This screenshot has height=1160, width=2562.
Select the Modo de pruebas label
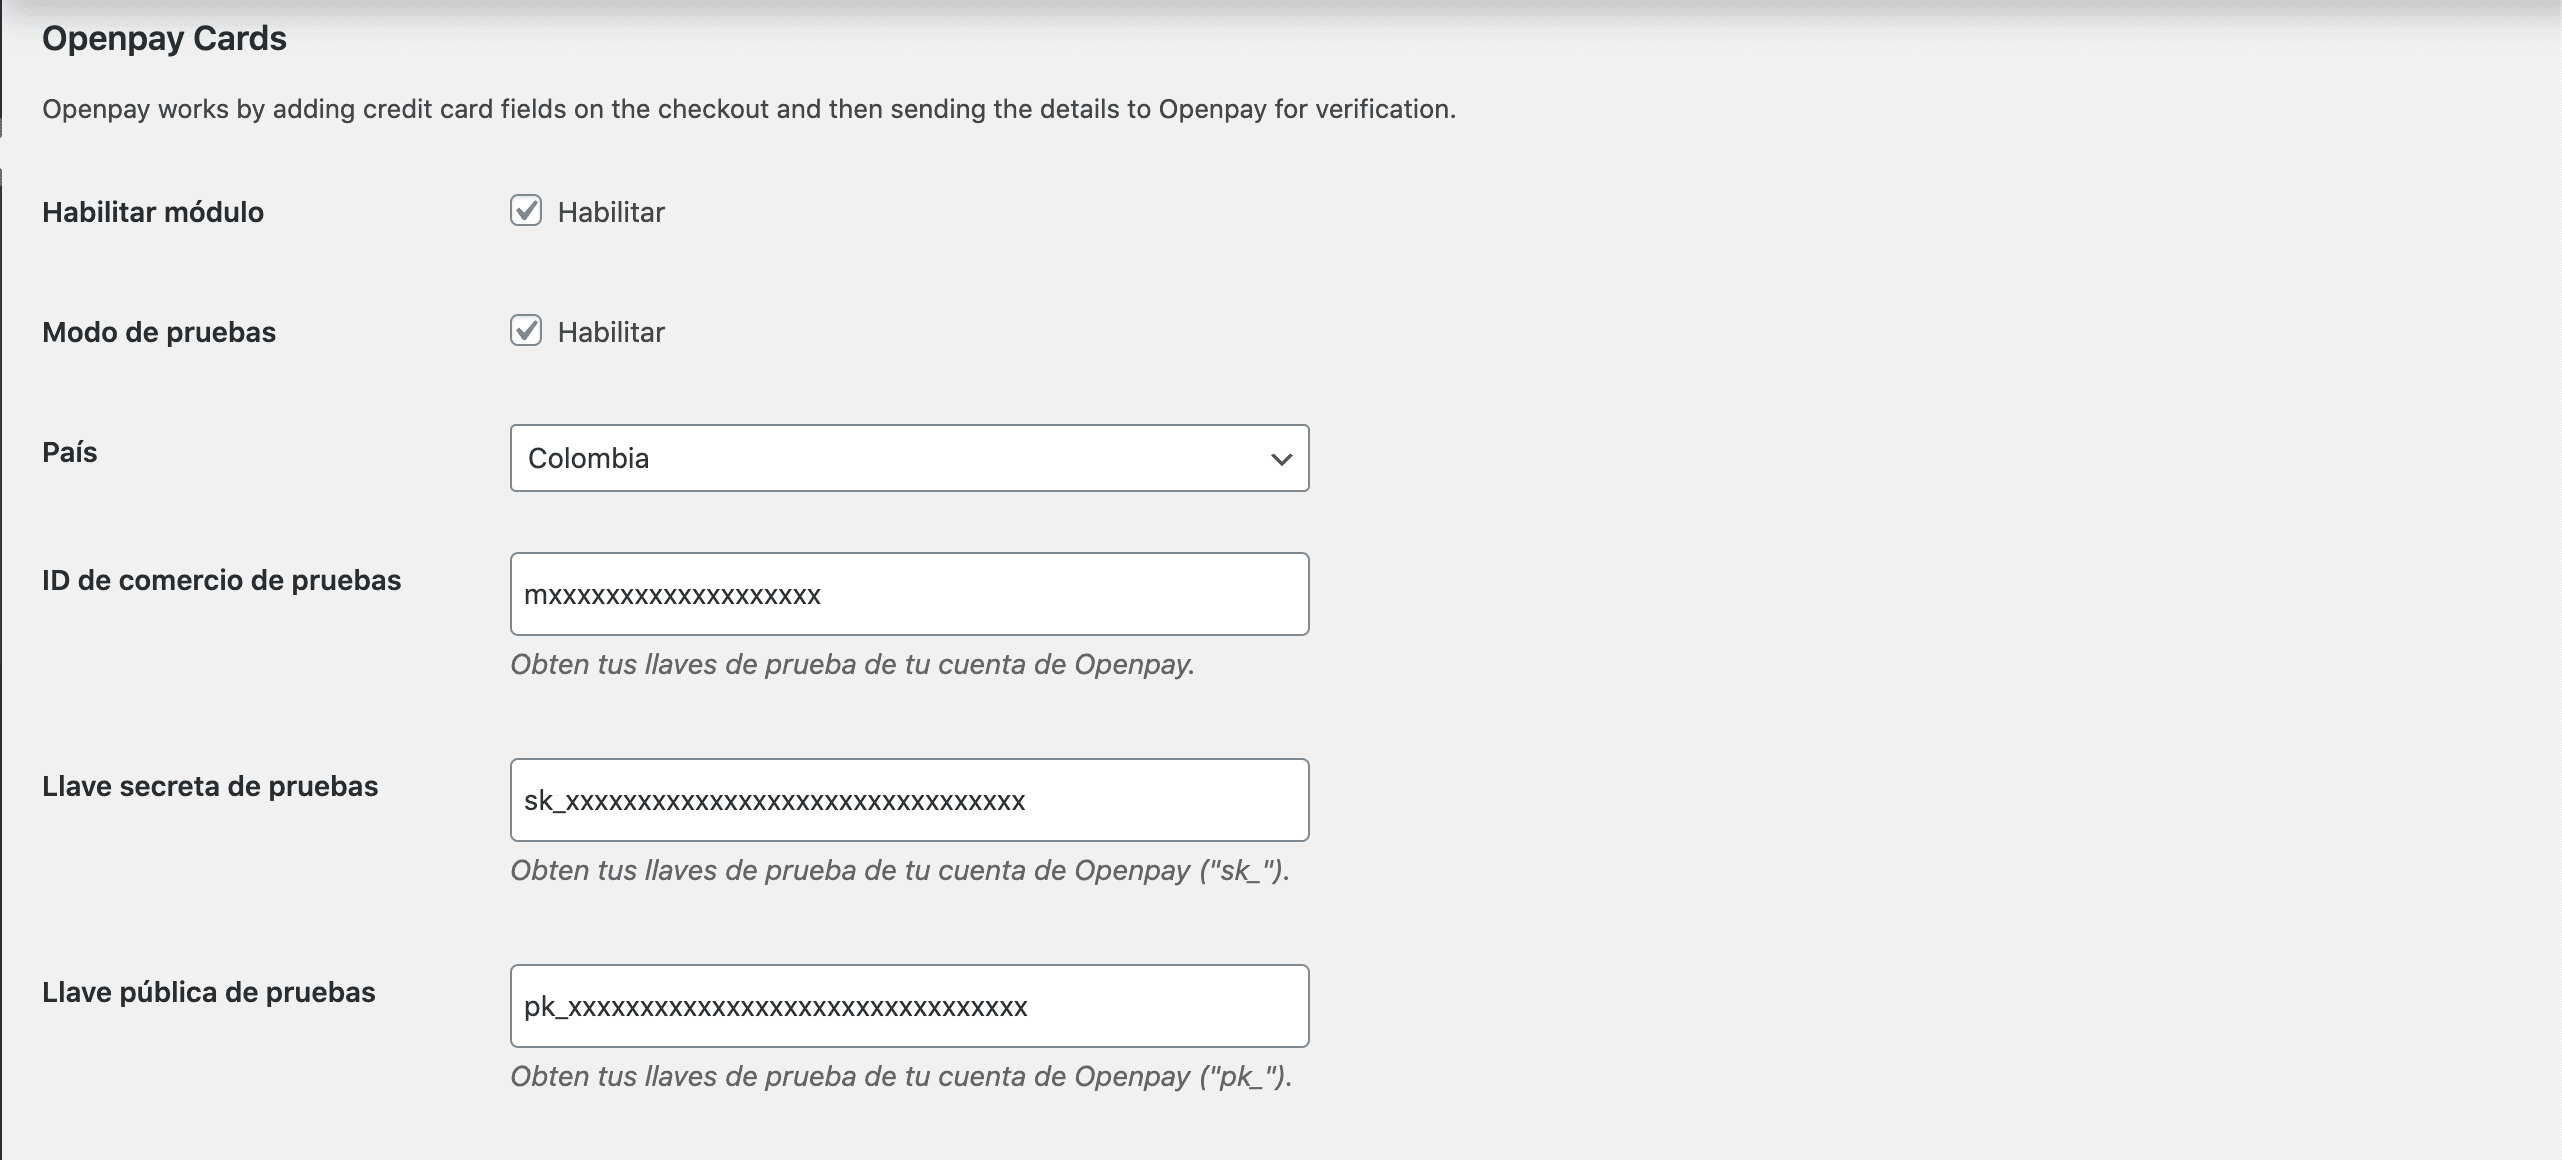pos(159,332)
